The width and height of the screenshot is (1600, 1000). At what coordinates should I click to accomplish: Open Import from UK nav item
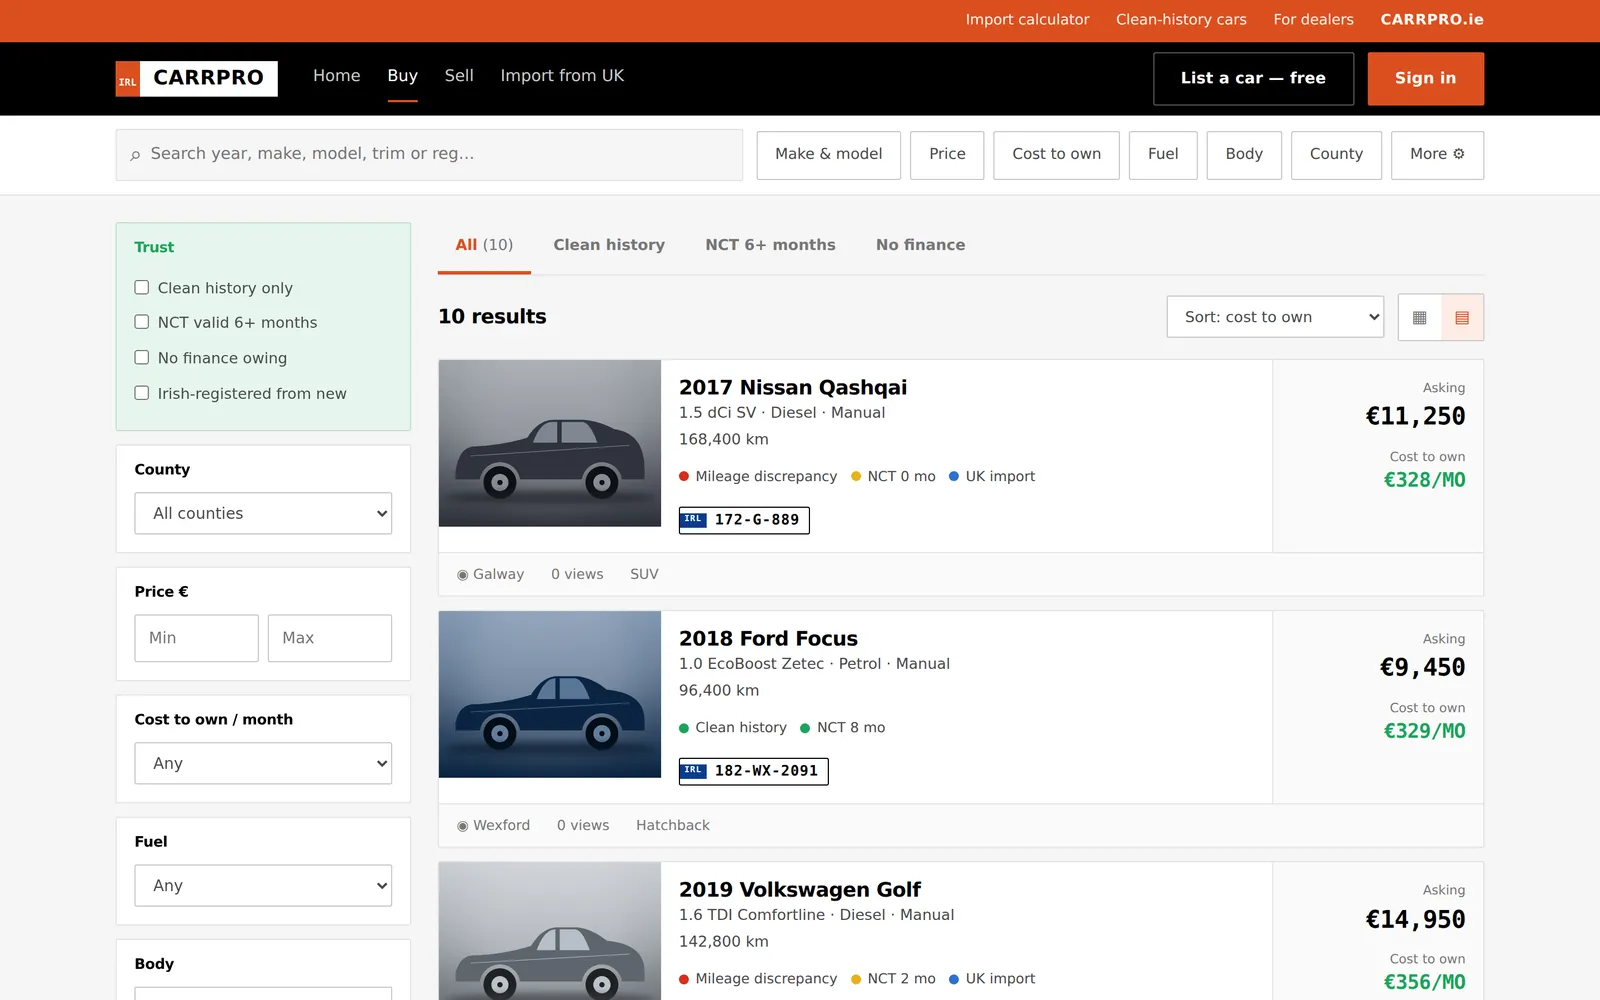click(562, 76)
